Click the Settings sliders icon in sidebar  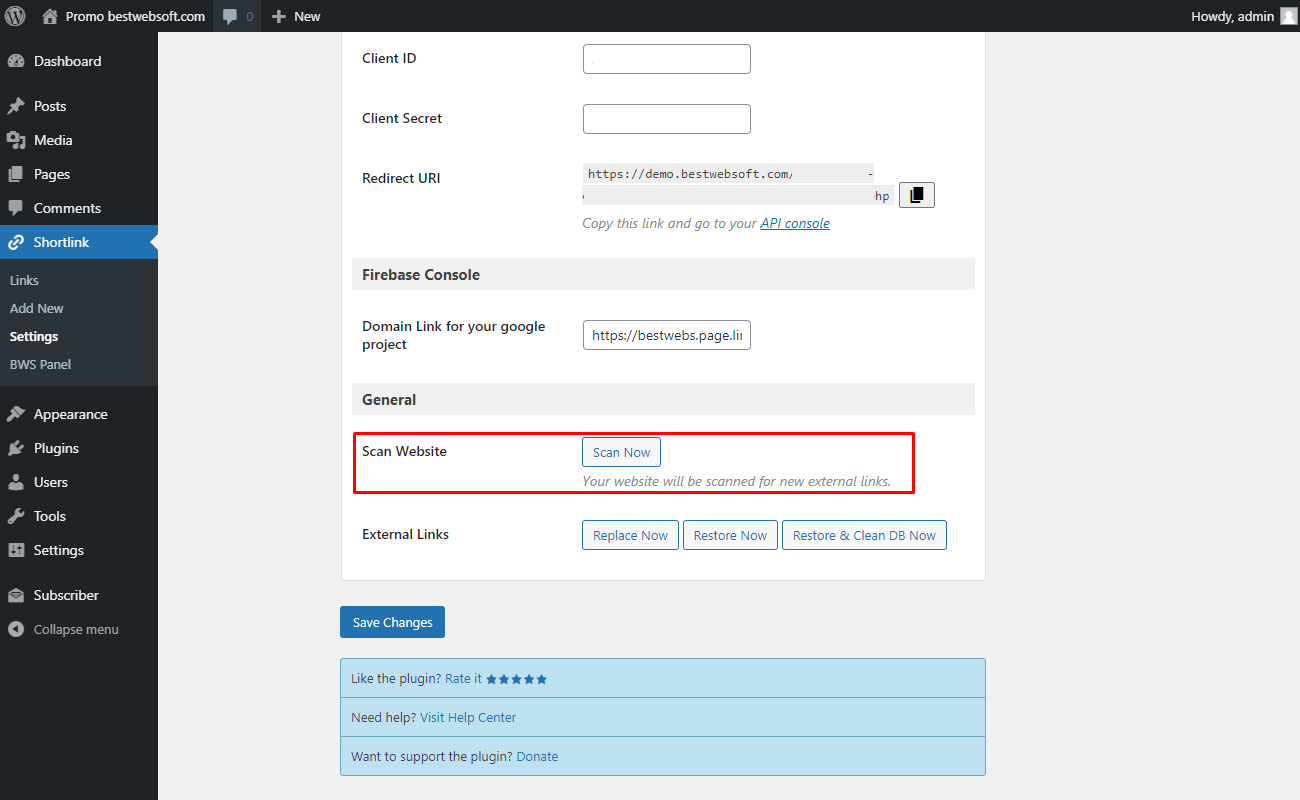tap(16, 550)
